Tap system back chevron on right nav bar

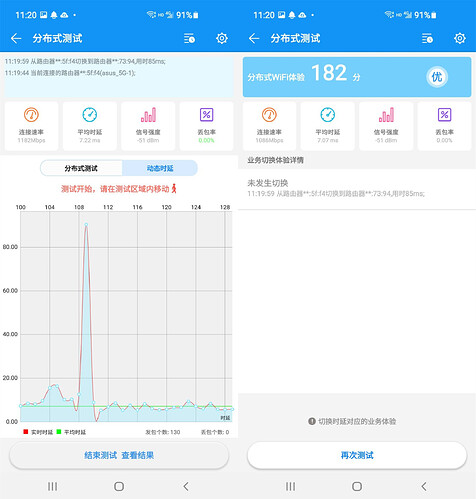point(424,486)
